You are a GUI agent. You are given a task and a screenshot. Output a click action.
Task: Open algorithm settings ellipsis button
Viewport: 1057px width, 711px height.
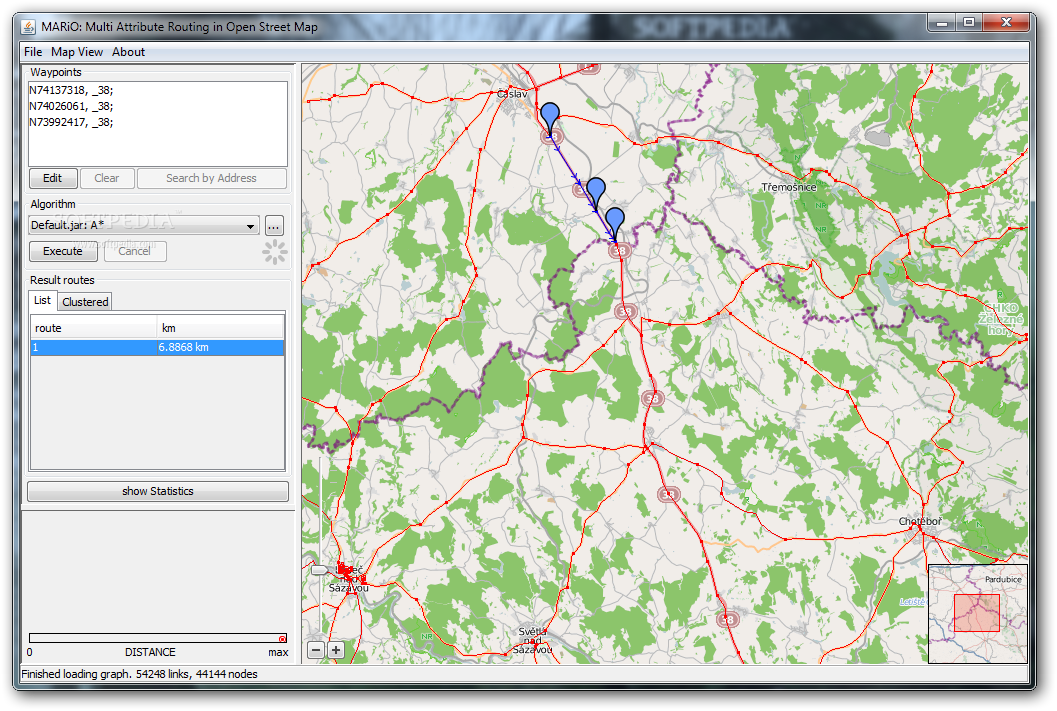(274, 226)
